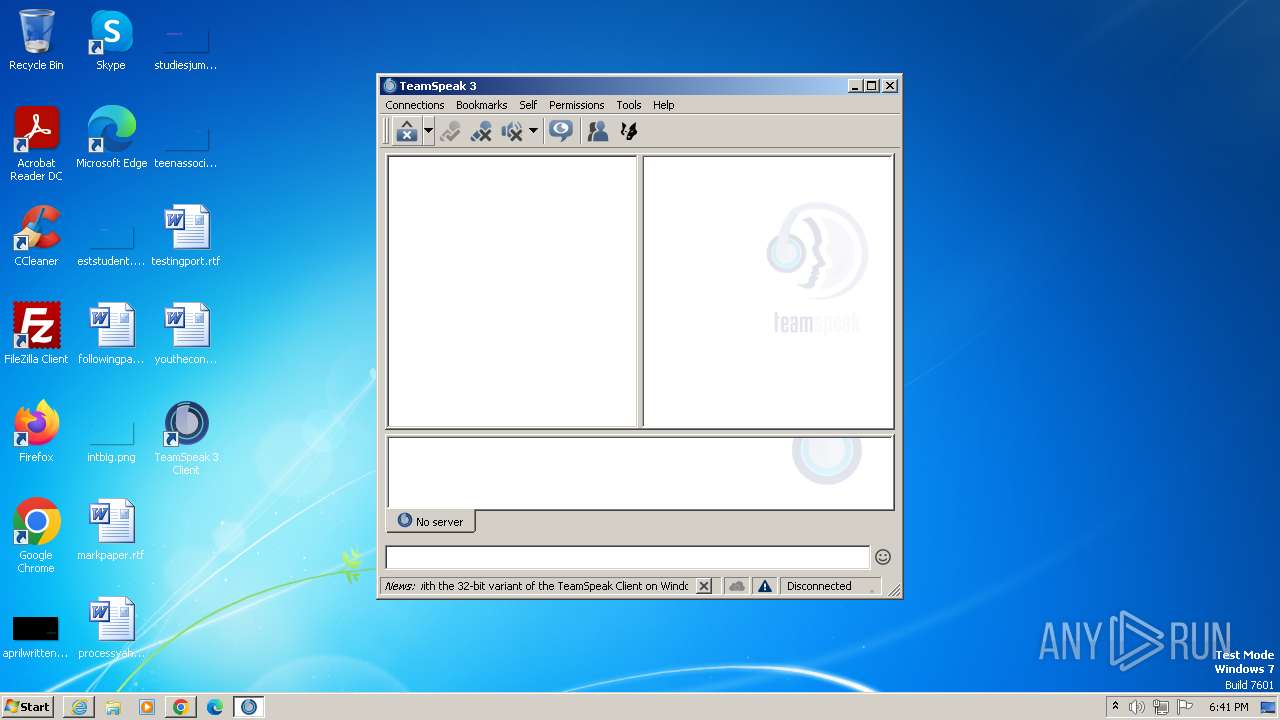Select the TeamSpeak 3 Client desktop shortcut

pos(186,438)
